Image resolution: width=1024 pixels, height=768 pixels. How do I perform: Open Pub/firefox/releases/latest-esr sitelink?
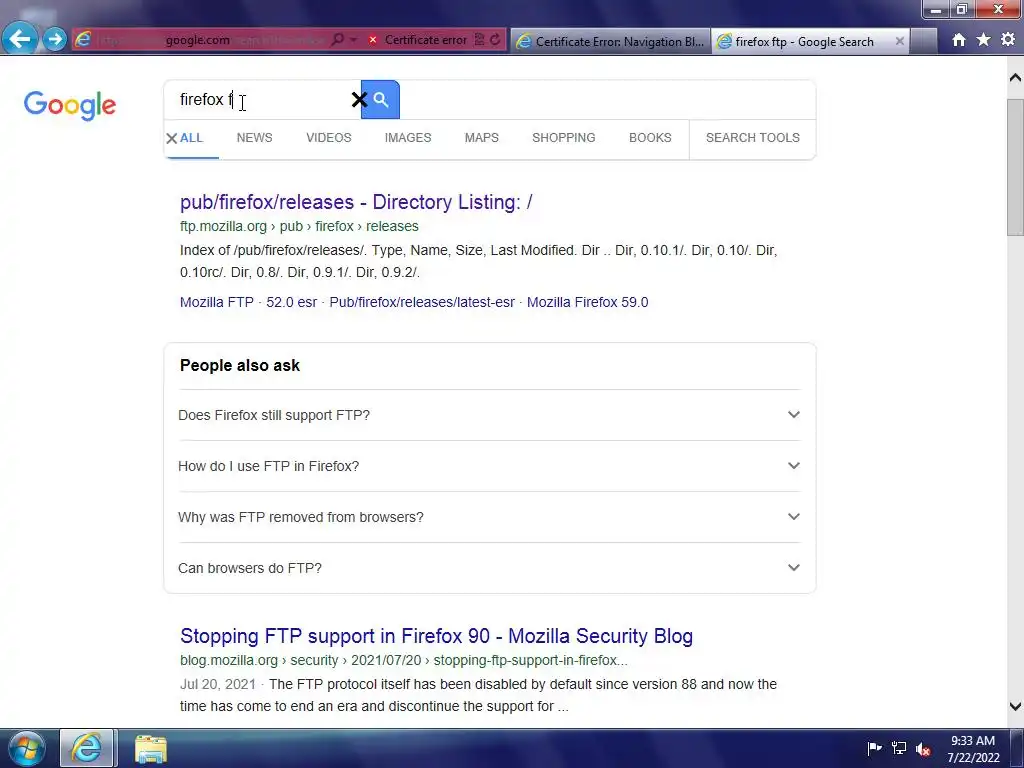[x=422, y=302]
